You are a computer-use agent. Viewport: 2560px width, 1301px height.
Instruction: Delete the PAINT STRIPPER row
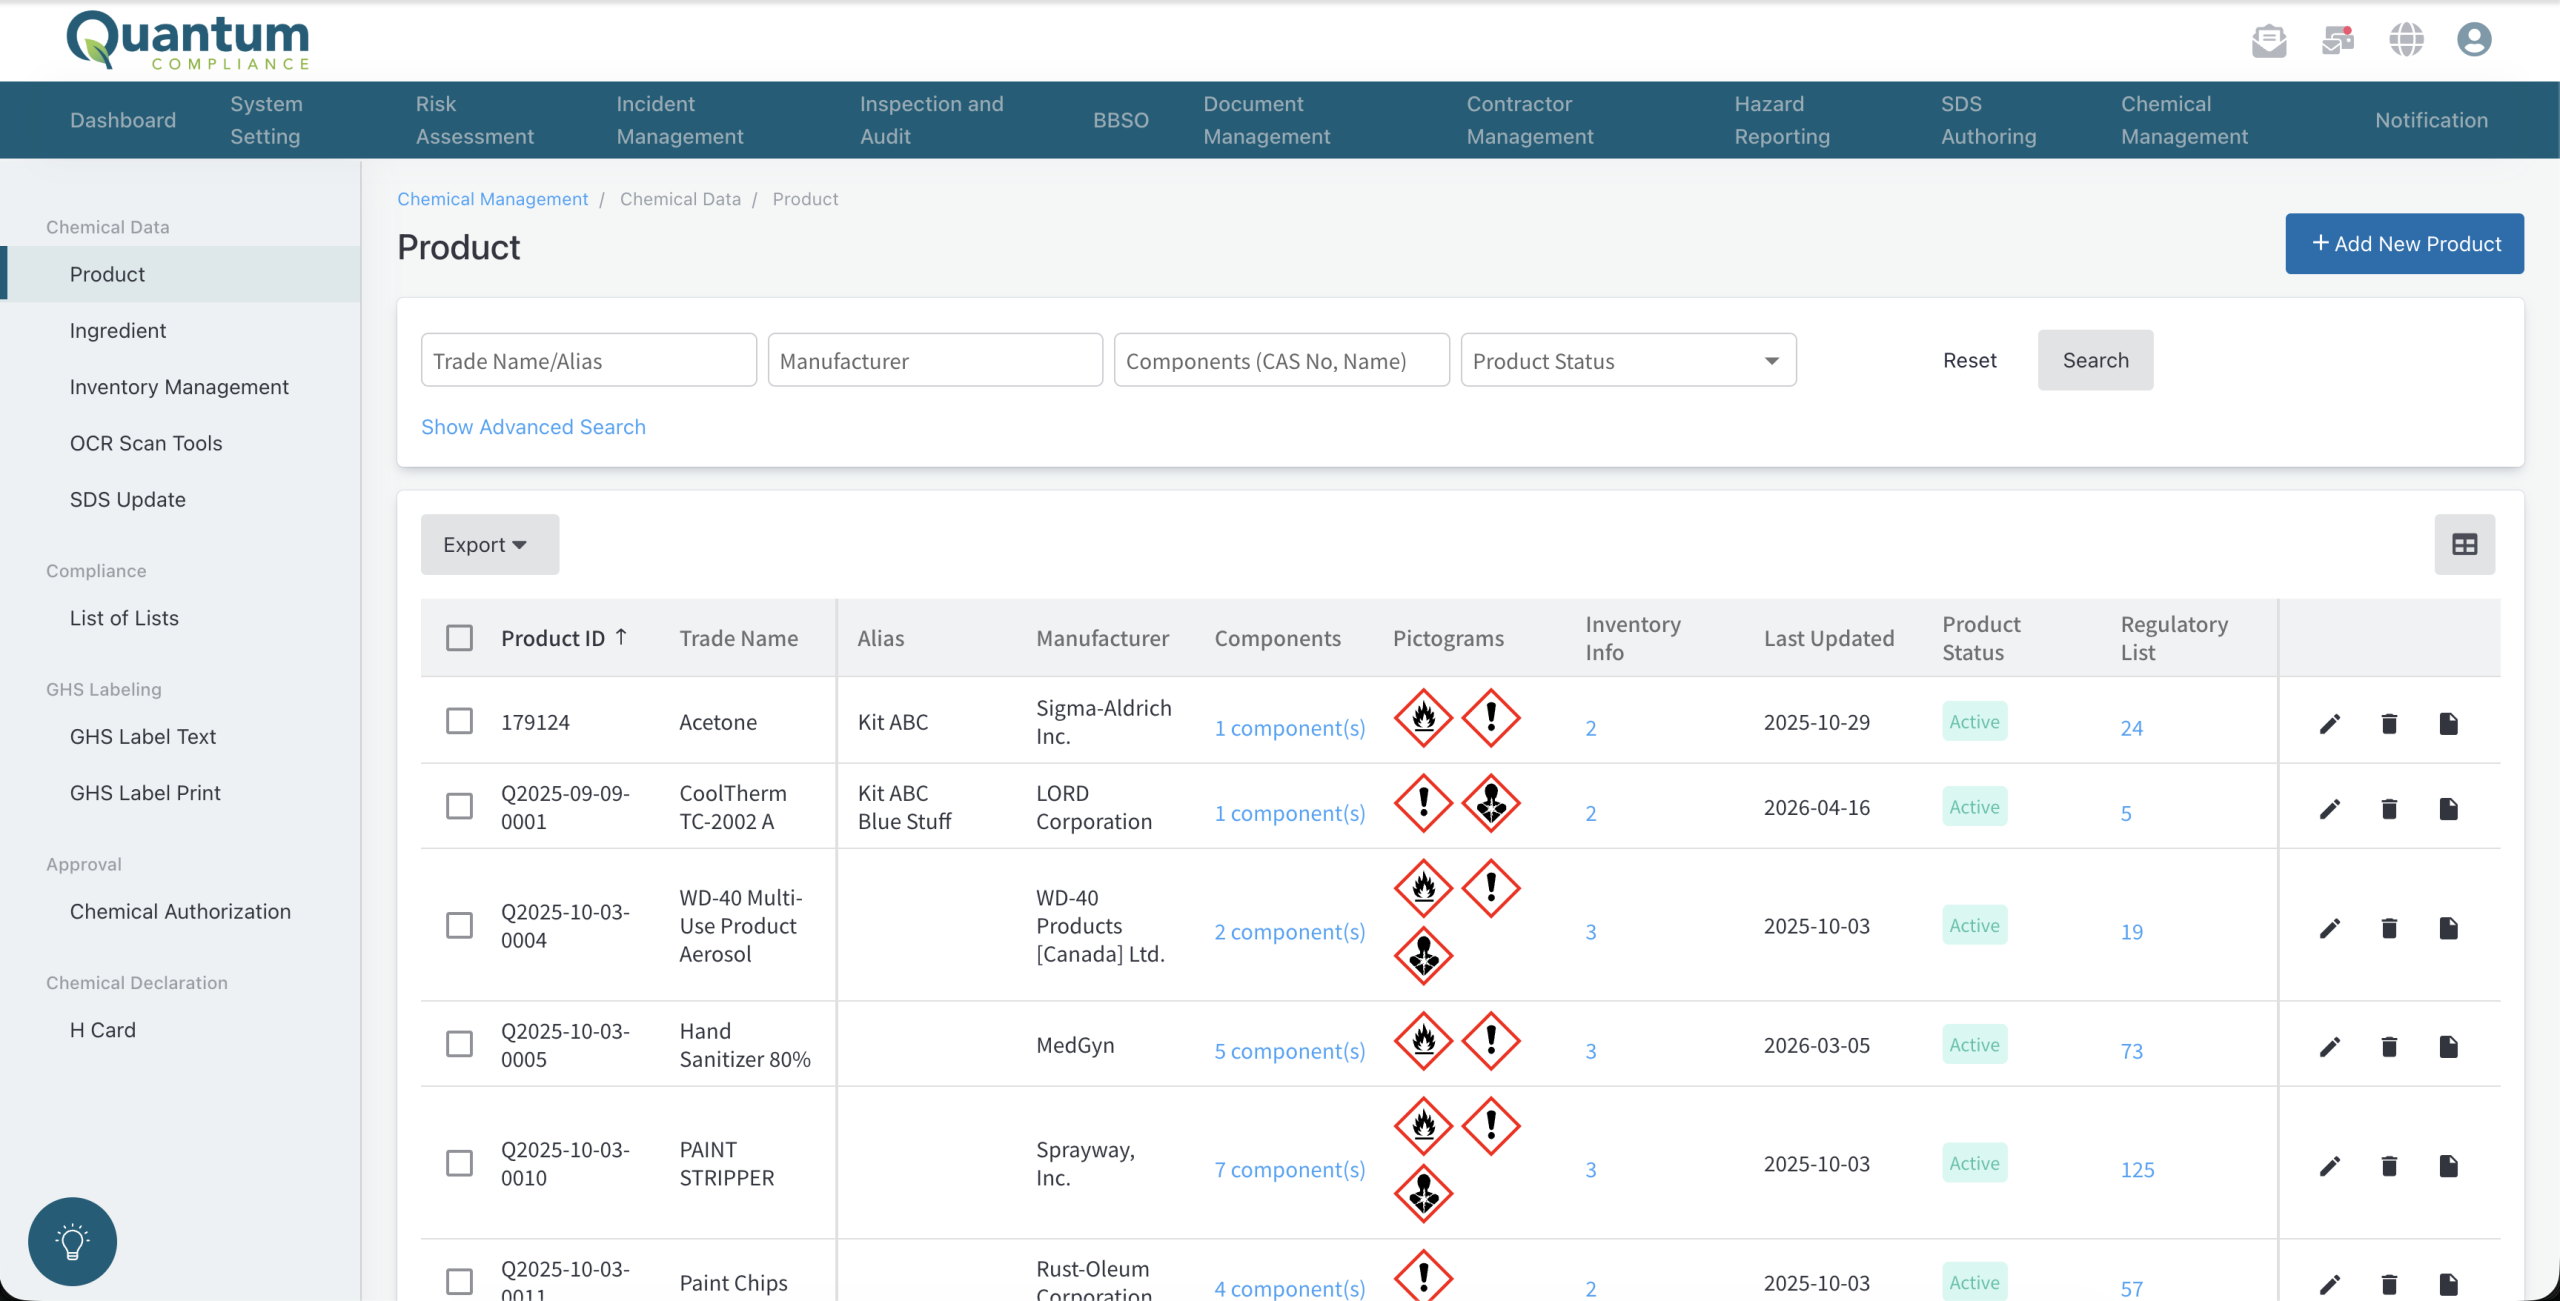click(x=2389, y=1165)
